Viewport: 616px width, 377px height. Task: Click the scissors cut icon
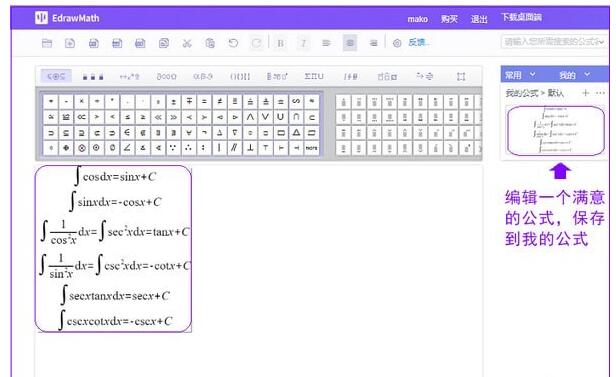click(187, 43)
